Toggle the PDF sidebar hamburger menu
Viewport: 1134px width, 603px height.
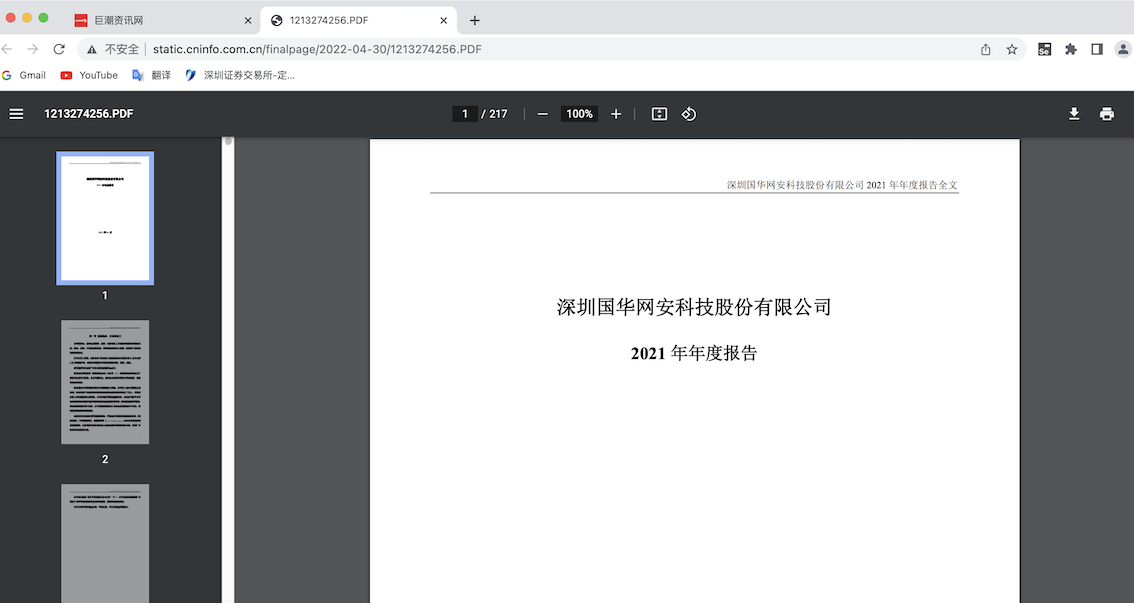(16, 114)
